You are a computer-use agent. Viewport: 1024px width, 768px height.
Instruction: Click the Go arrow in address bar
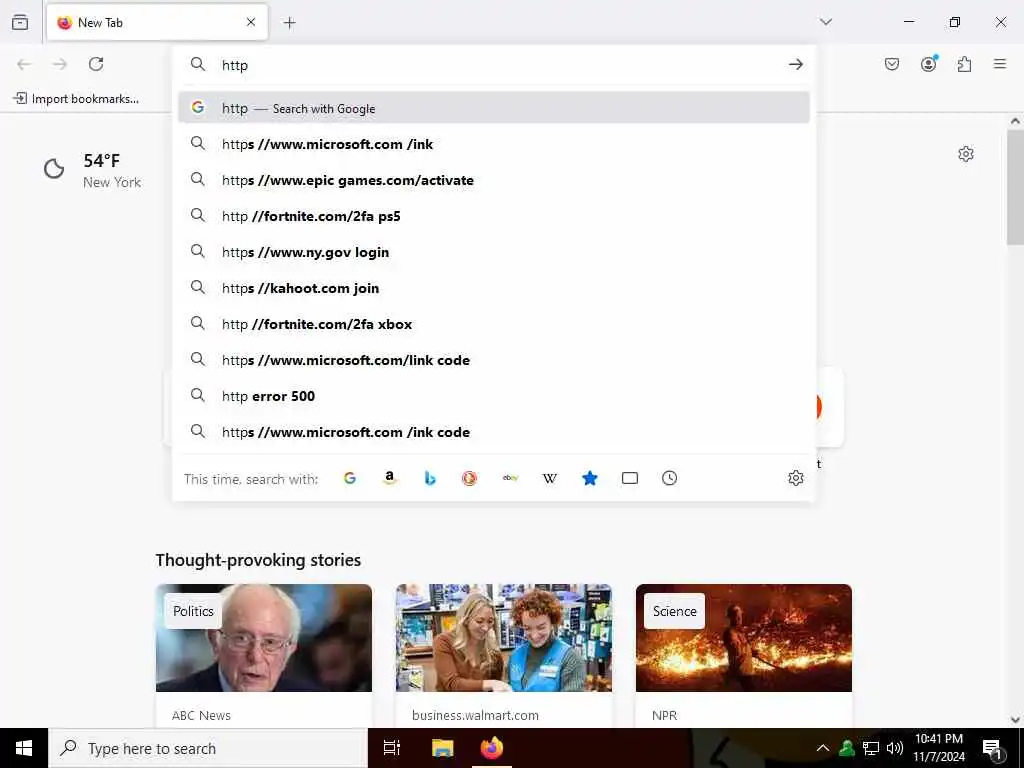click(x=795, y=64)
